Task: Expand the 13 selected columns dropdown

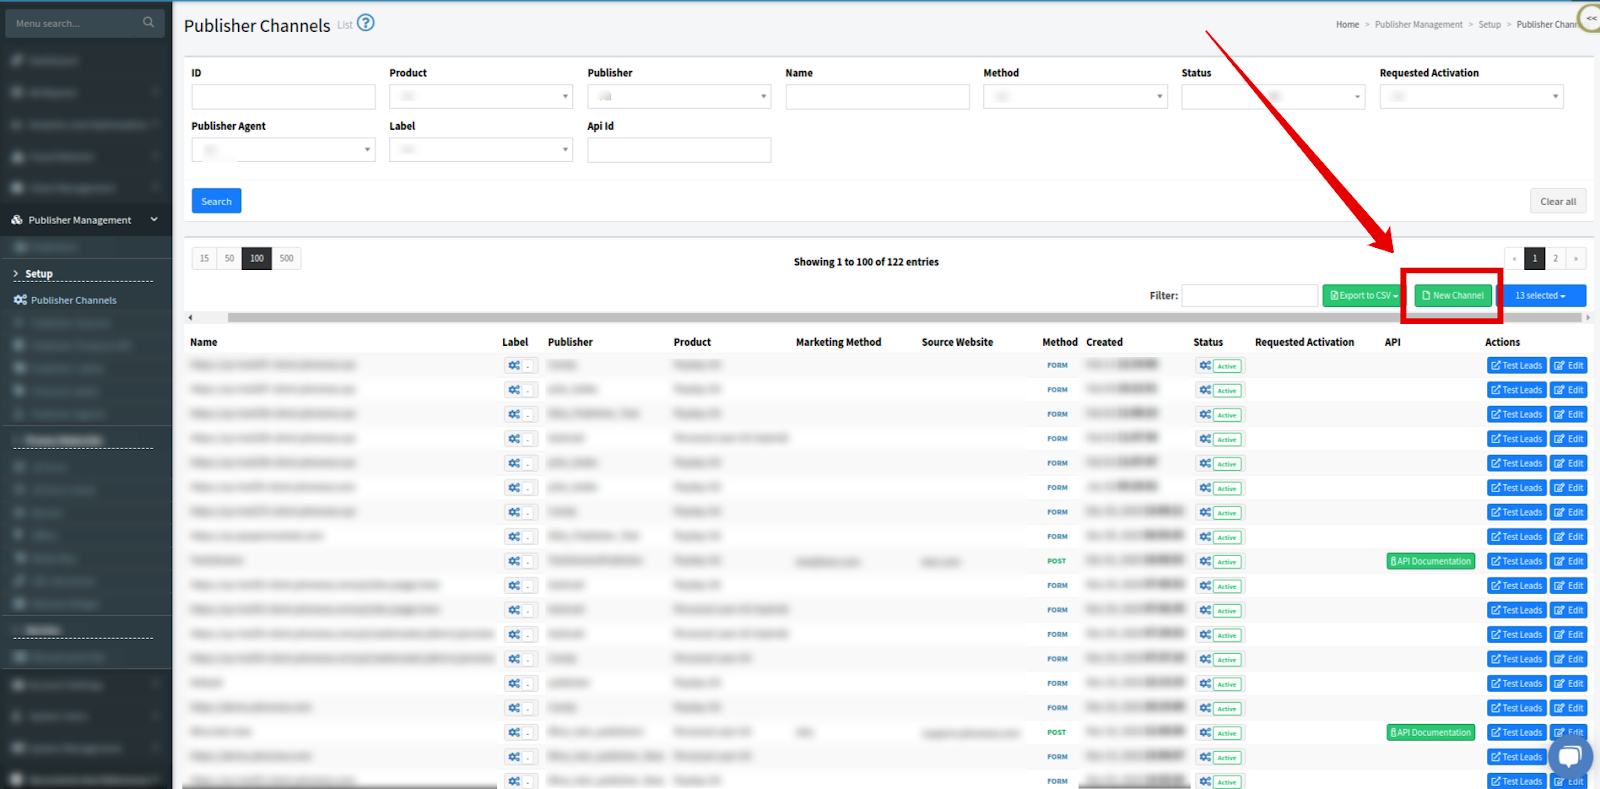Action: pos(1540,296)
